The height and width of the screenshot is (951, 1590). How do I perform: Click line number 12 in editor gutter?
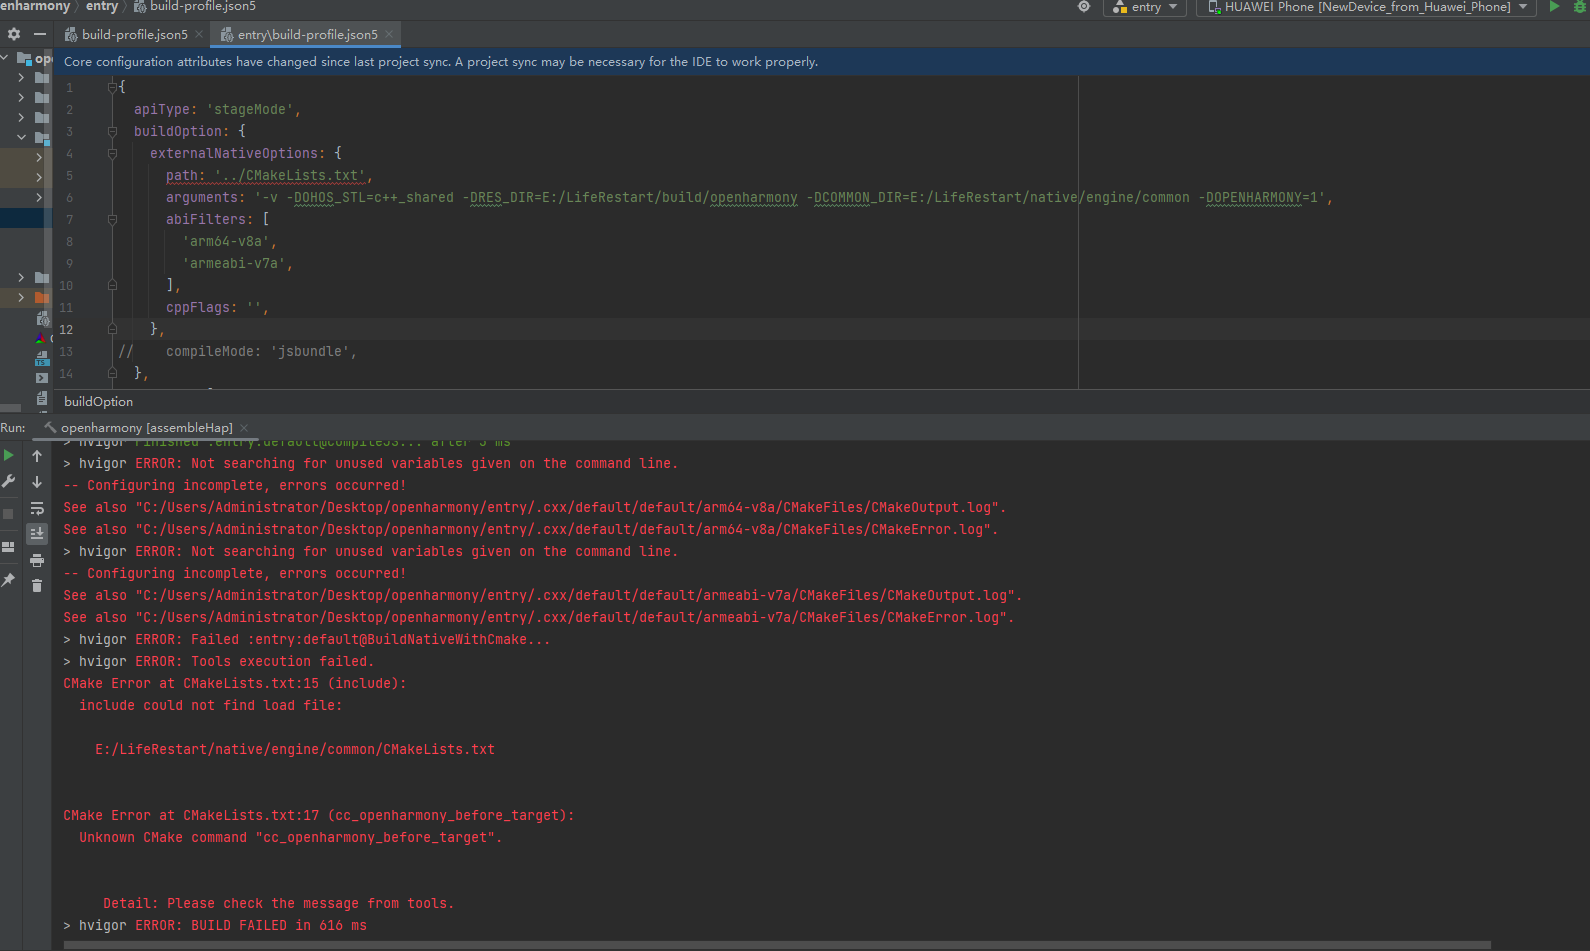66,329
